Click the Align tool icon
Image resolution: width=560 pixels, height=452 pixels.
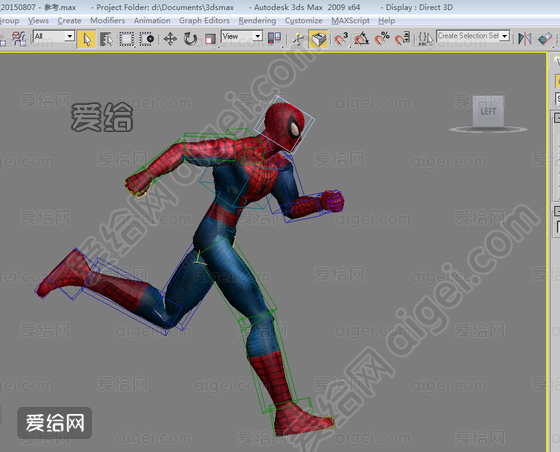click(545, 39)
